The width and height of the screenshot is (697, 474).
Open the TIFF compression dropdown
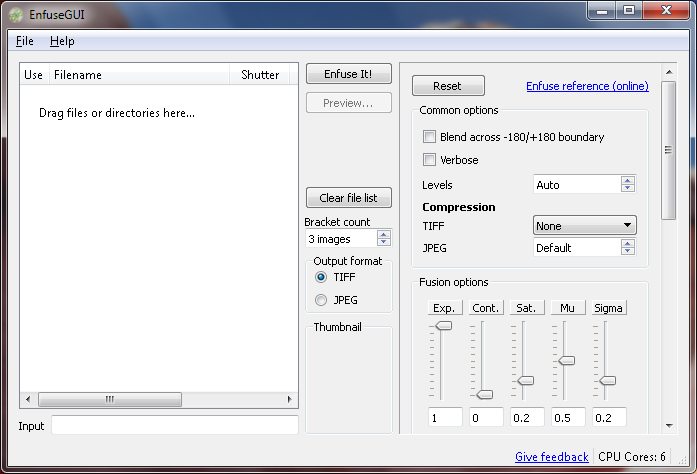pos(585,225)
